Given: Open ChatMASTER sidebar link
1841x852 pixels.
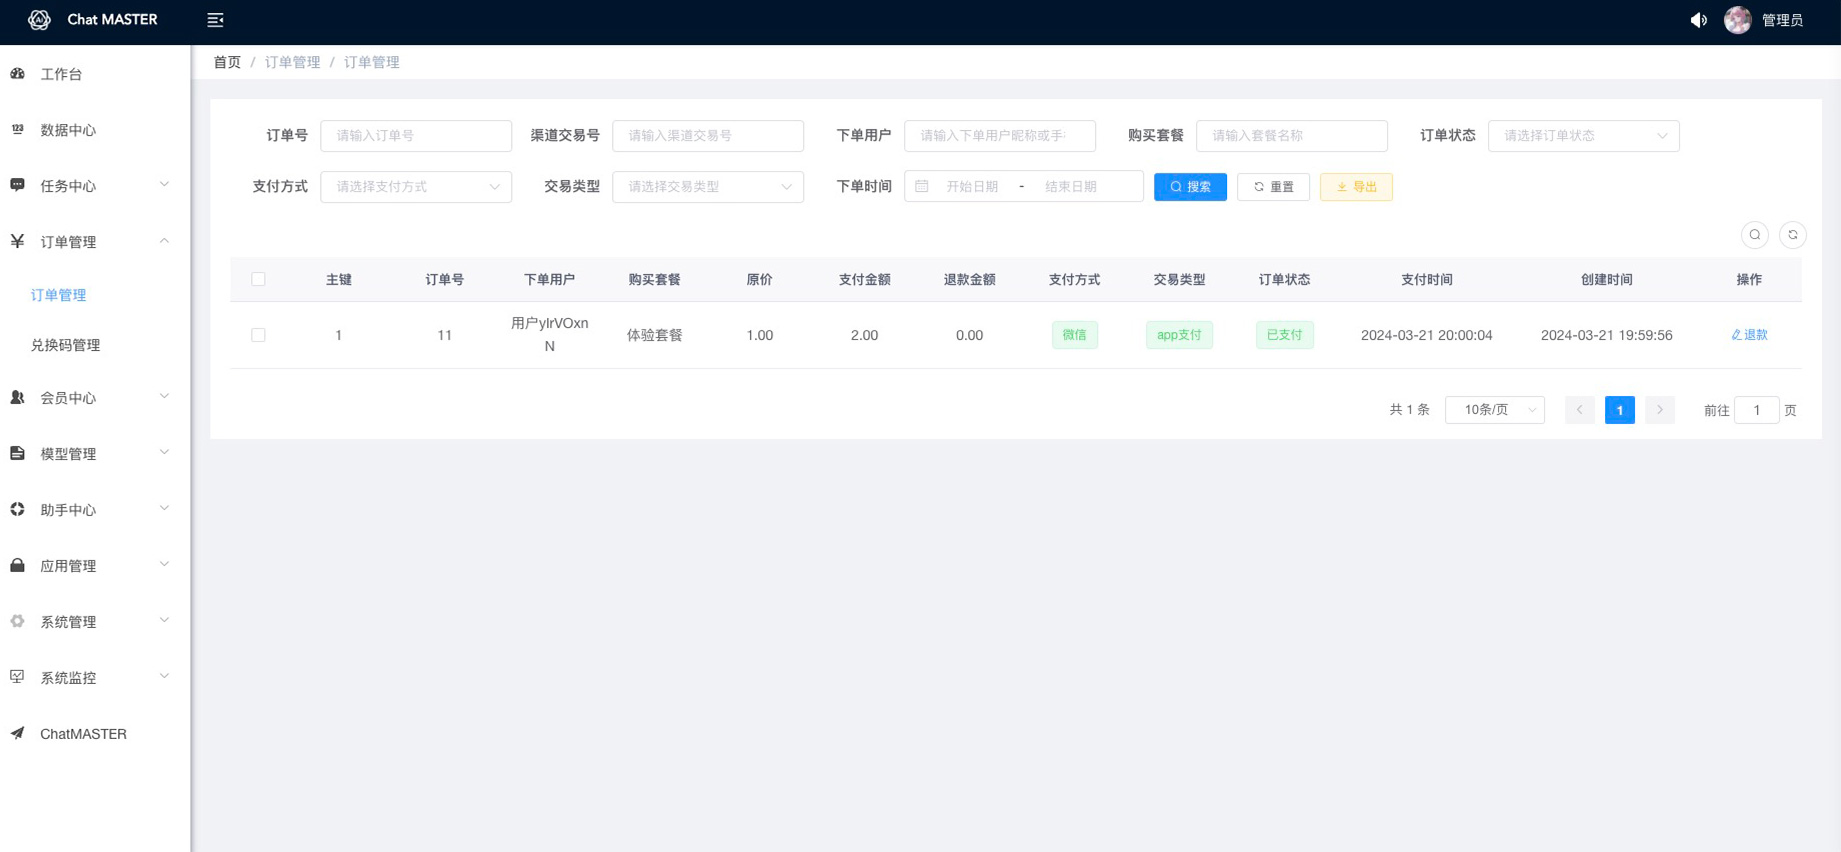Looking at the screenshot, I should click(95, 734).
